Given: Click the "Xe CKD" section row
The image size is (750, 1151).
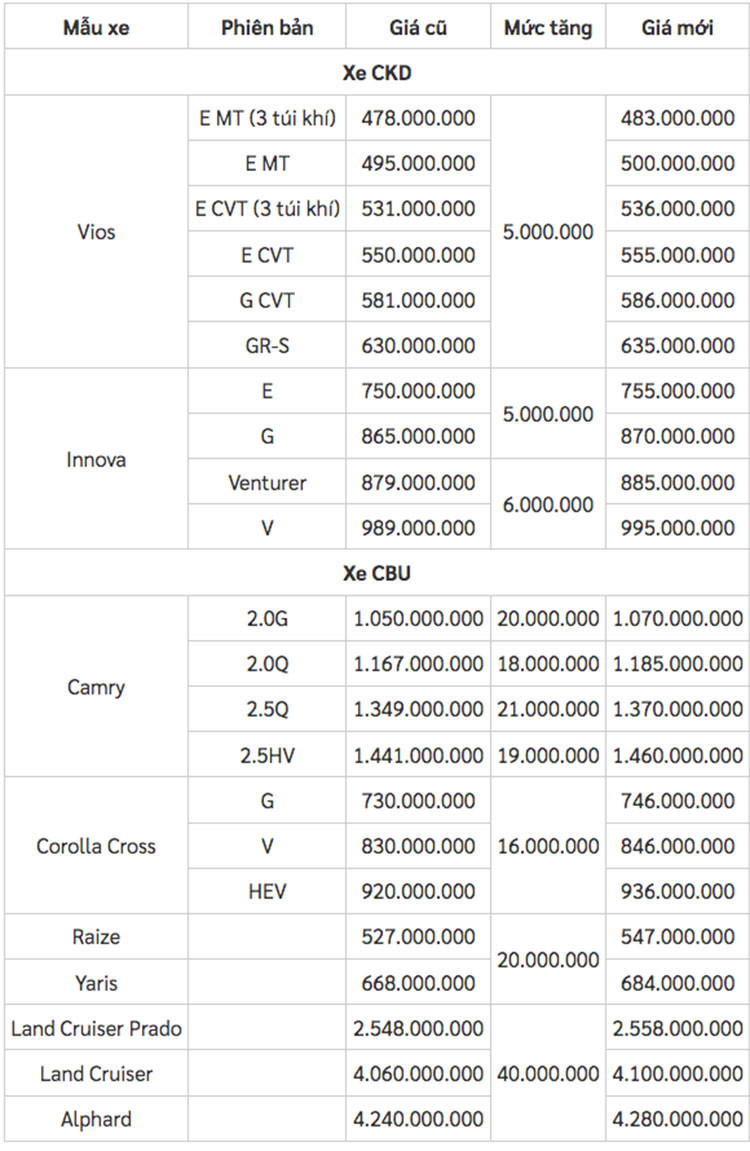Looking at the screenshot, I should (376, 73).
